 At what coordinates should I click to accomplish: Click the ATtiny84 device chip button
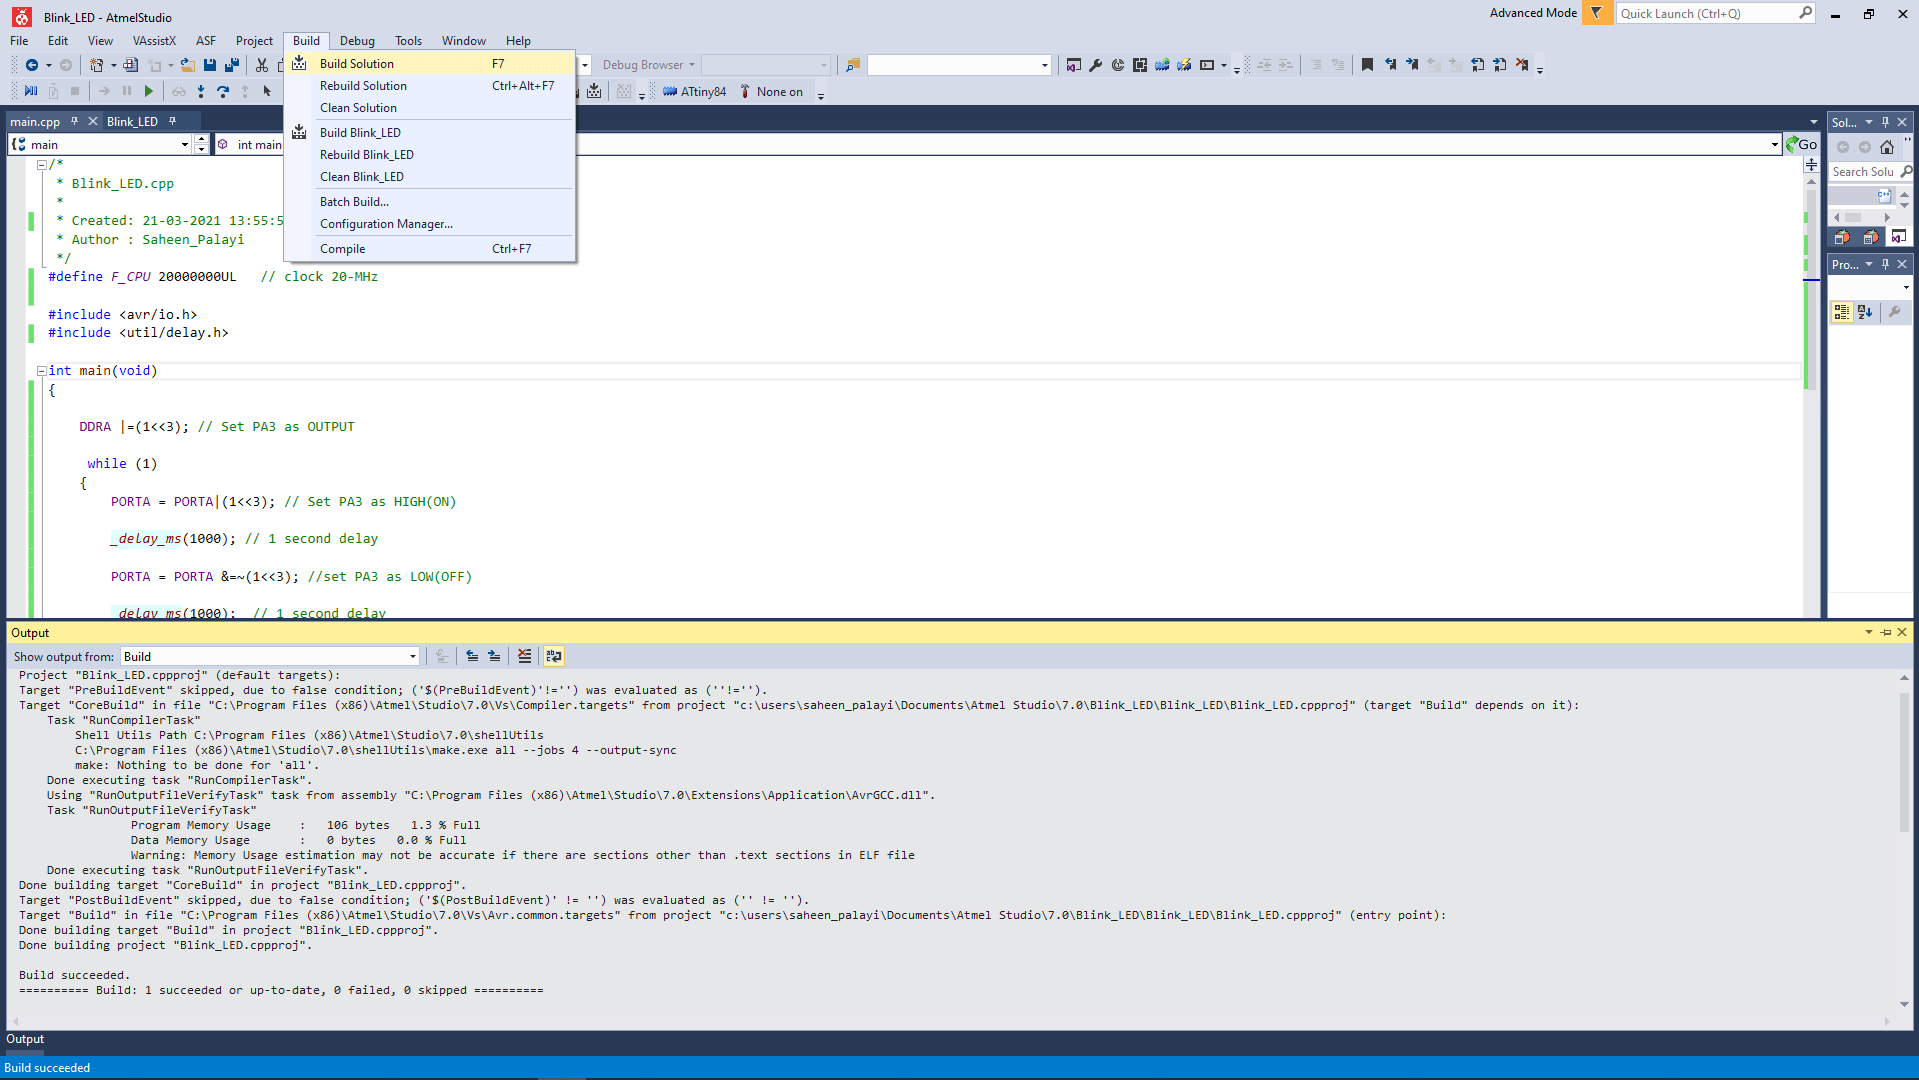(x=695, y=92)
